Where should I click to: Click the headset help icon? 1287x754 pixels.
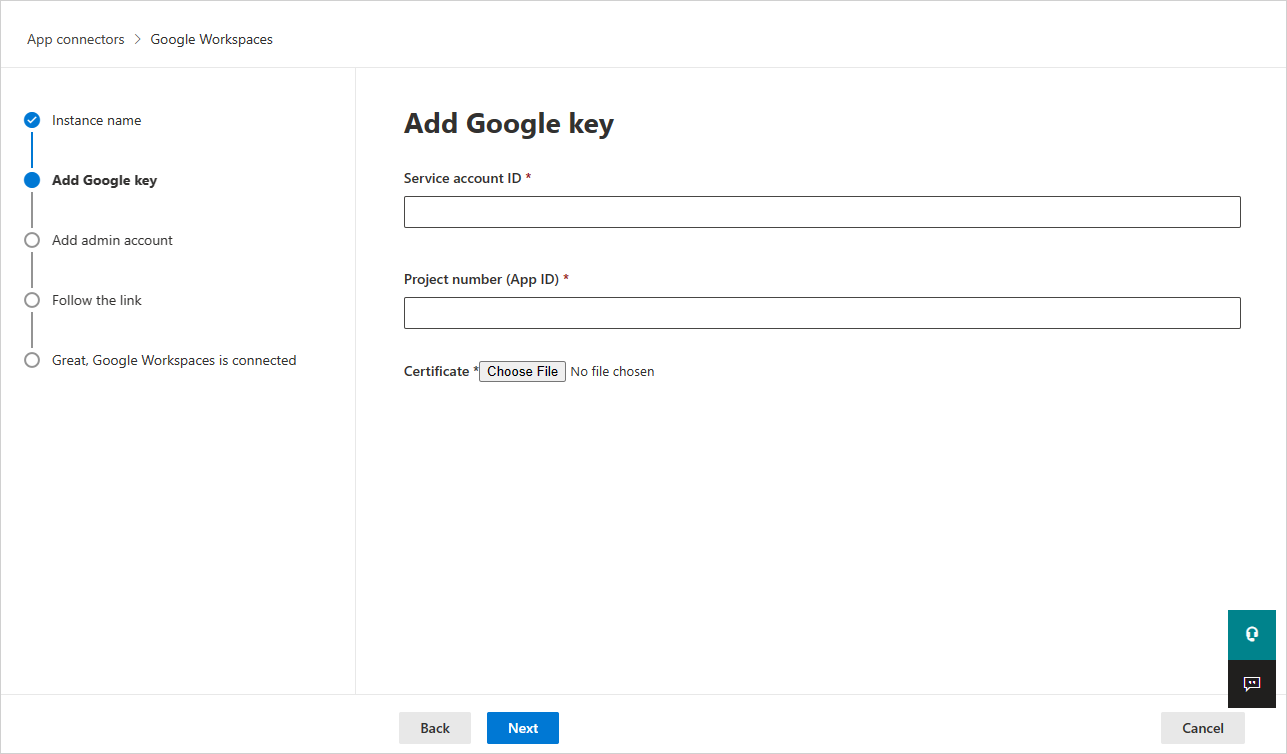click(1251, 634)
